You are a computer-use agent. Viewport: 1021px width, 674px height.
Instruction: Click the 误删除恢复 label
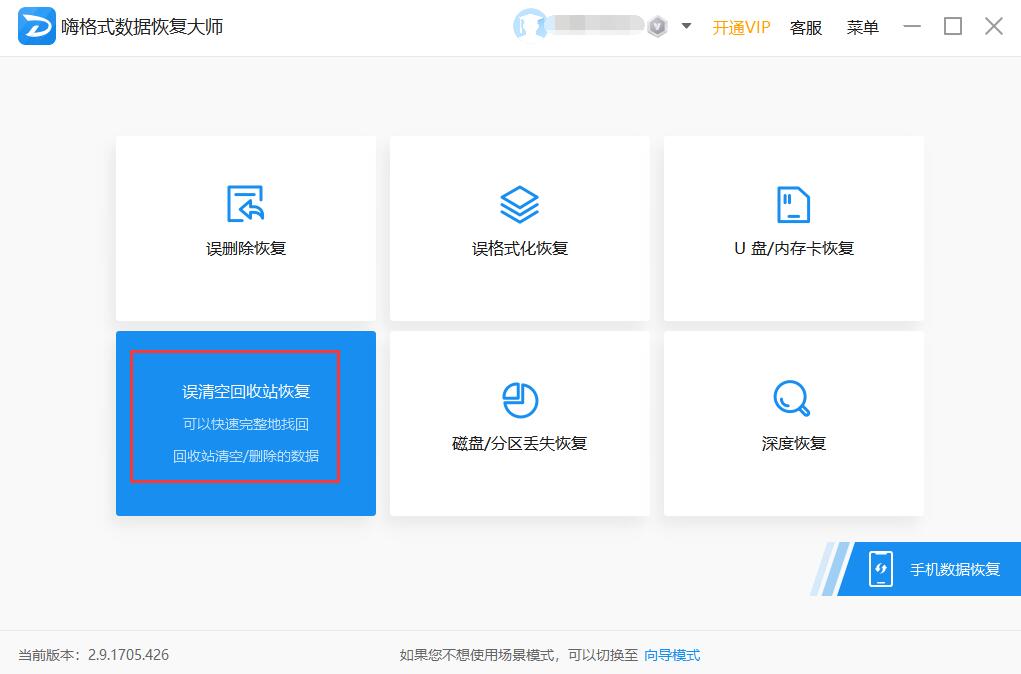coord(246,248)
